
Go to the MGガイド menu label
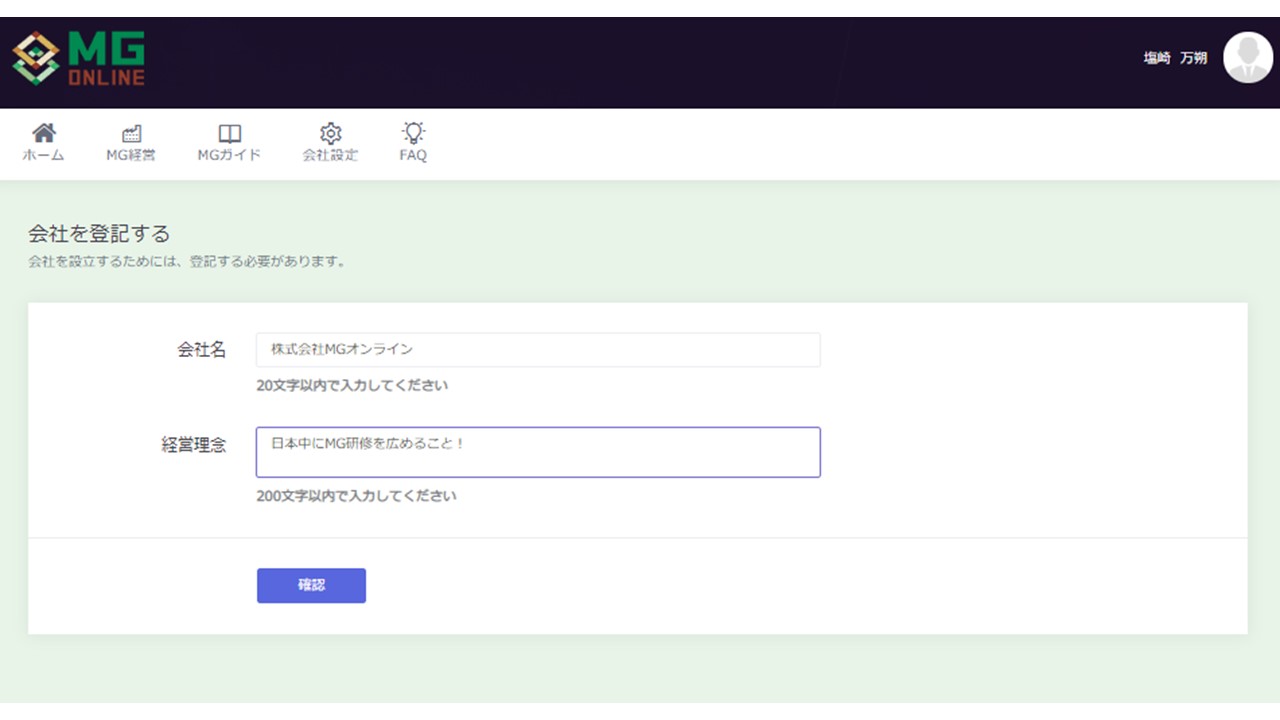coord(230,156)
